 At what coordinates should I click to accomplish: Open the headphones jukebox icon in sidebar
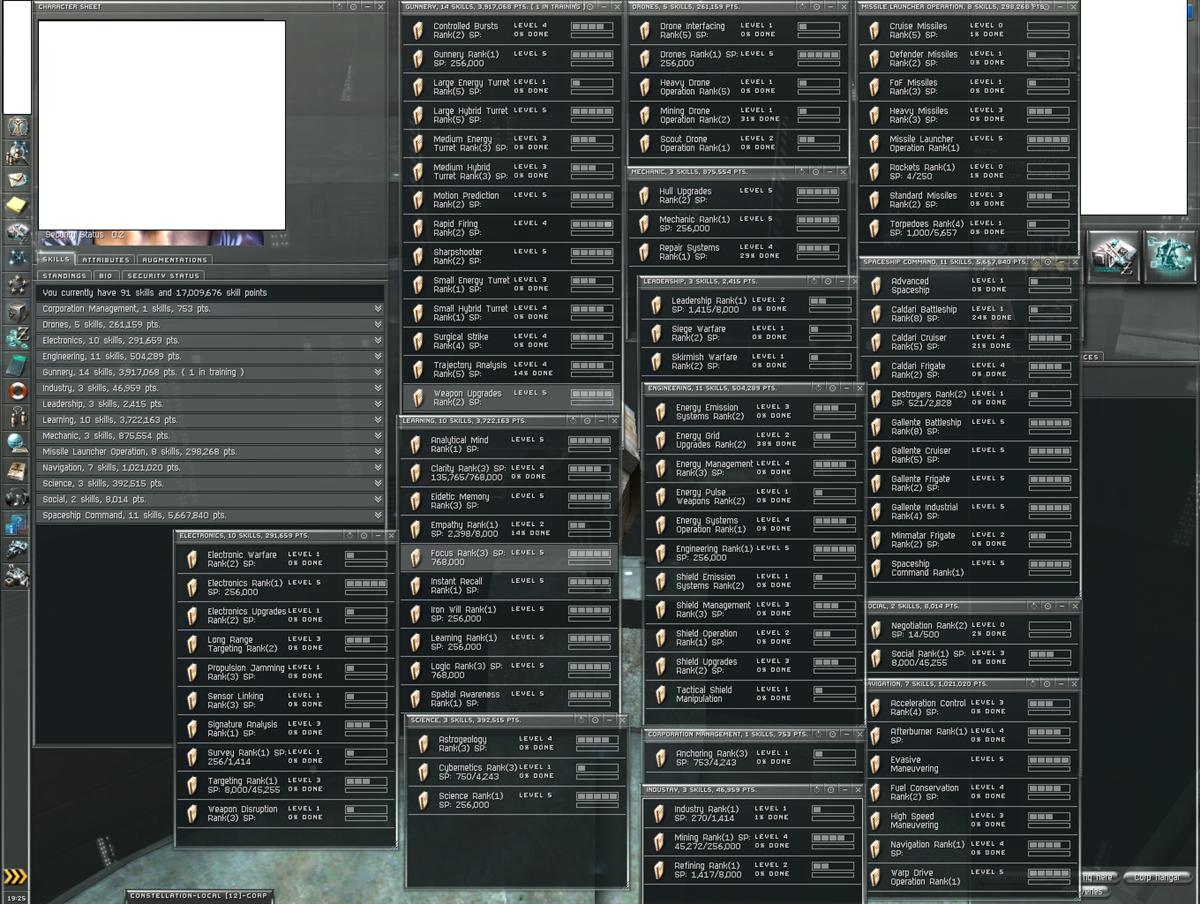click(17, 496)
